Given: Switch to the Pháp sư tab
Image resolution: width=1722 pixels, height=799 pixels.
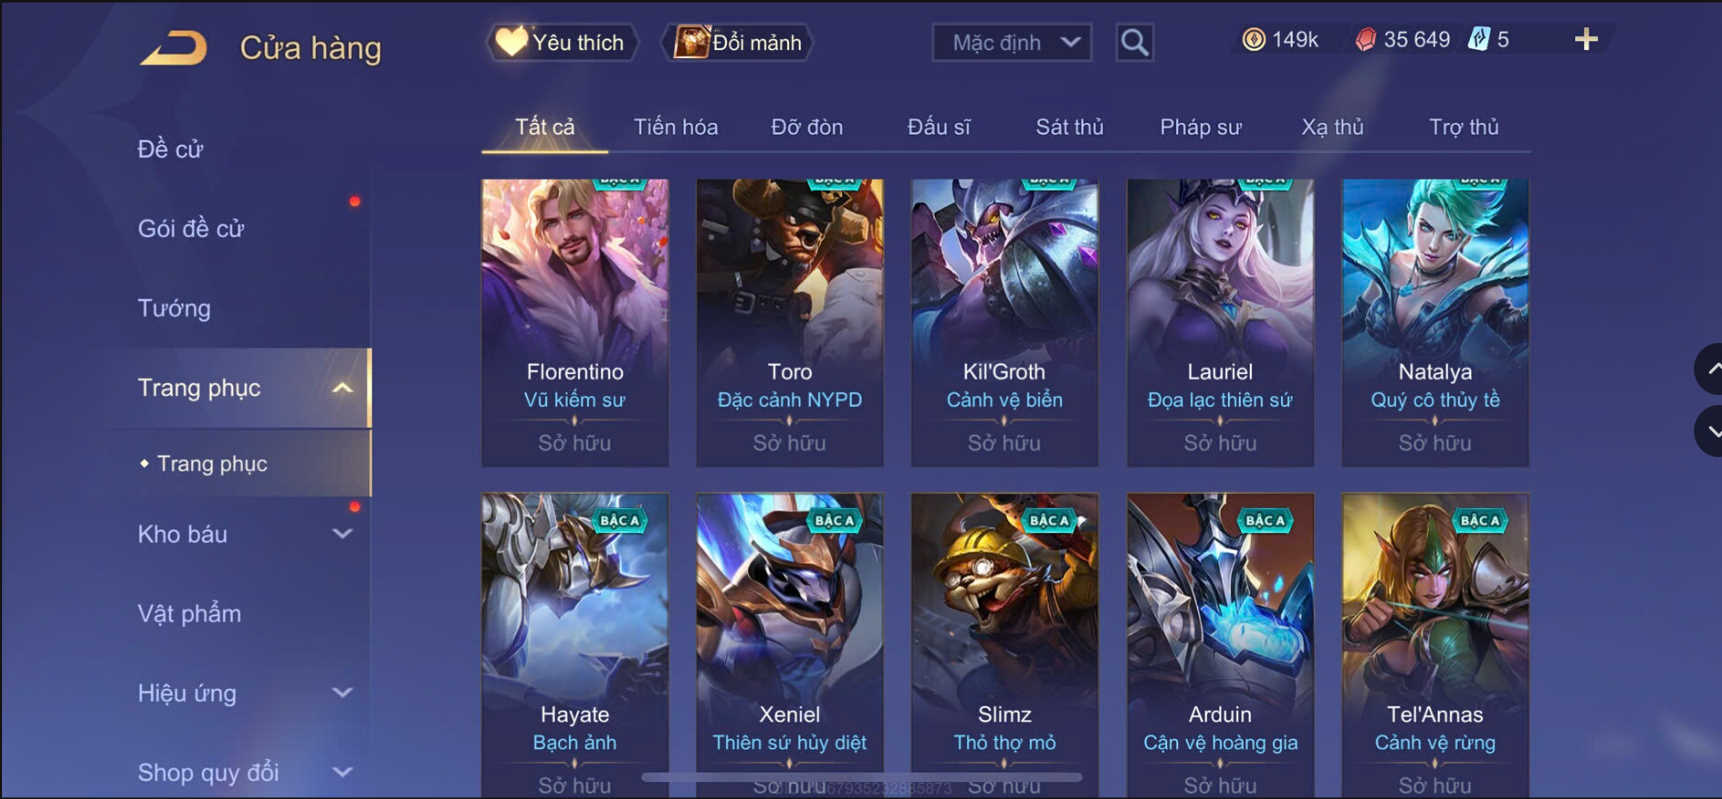Looking at the screenshot, I should pos(1200,127).
